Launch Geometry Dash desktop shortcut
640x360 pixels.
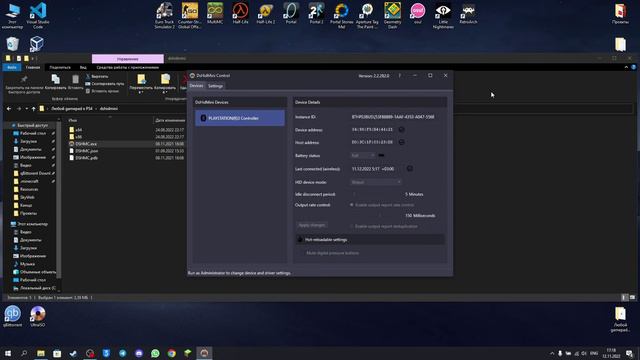coord(392,16)
